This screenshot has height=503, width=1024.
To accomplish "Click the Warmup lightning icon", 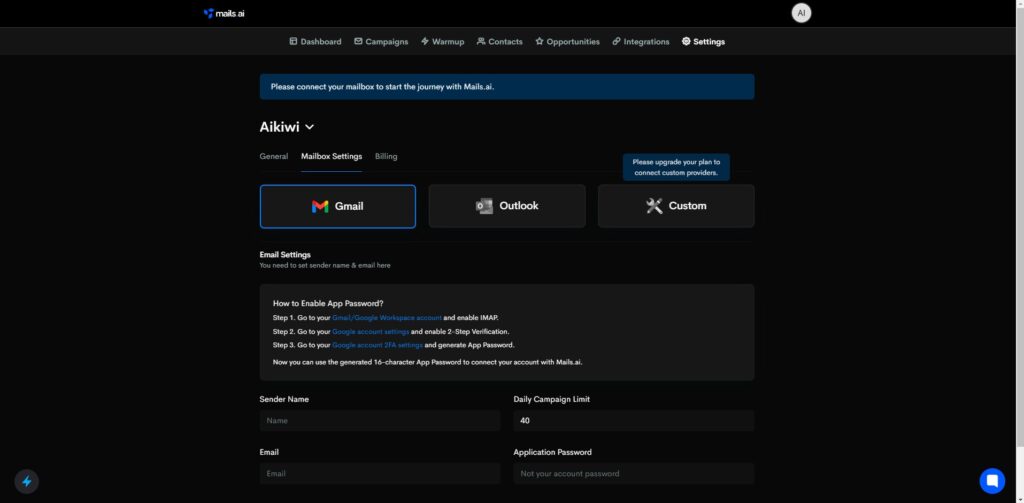I will click(x=424, y=41).
